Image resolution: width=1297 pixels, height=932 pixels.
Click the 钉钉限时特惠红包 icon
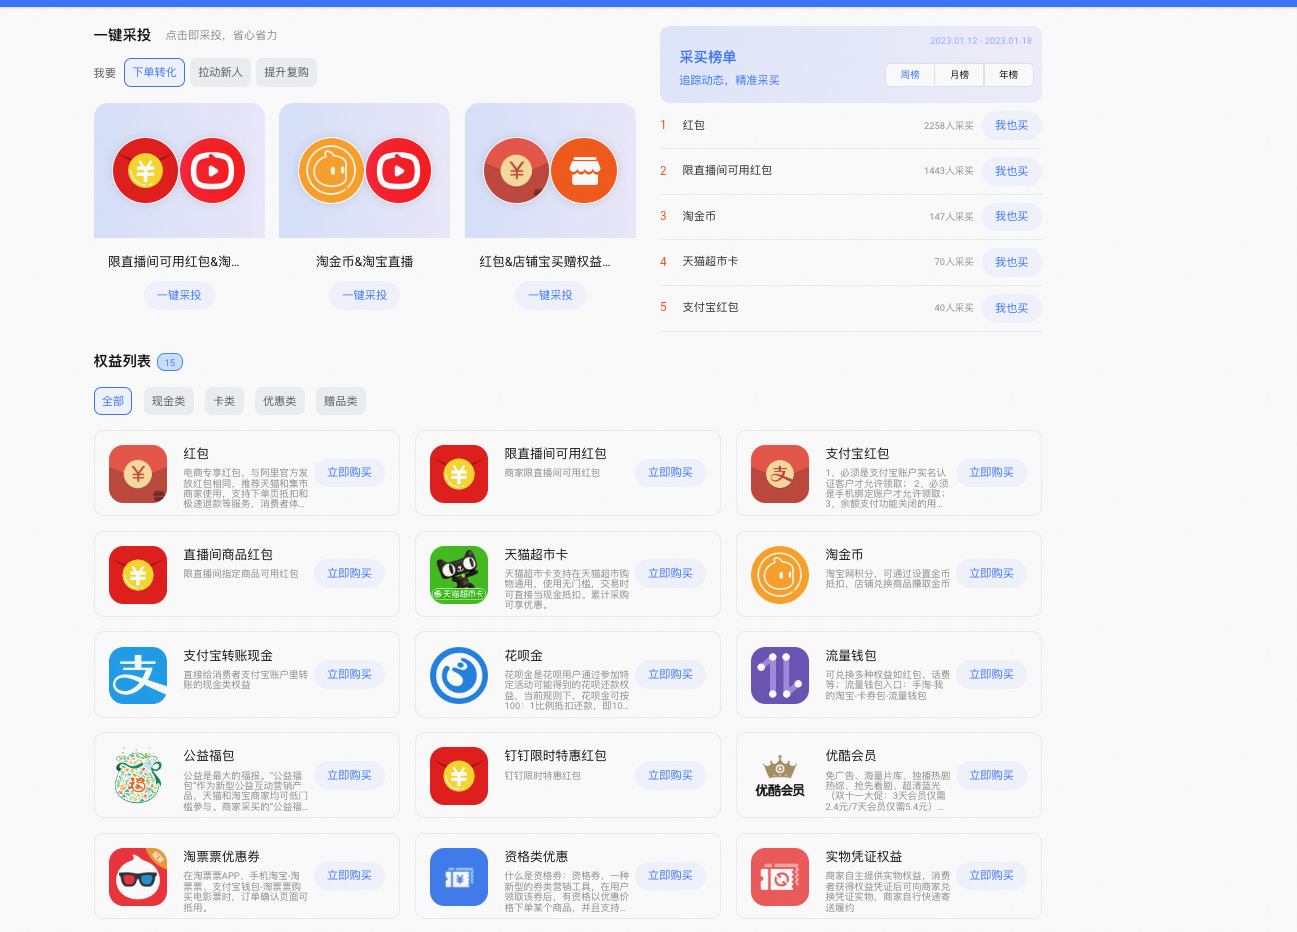click(x=459, y=776)
